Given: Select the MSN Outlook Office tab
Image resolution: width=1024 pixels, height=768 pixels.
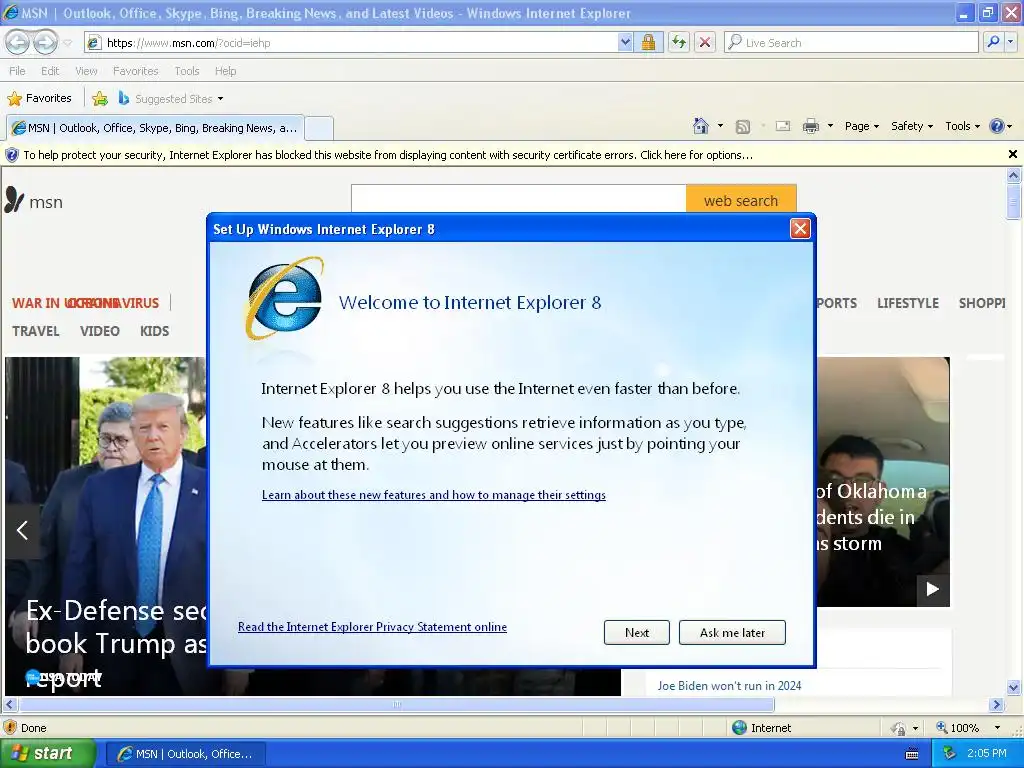Looking at the screenshot, I should [x=155, y=128].
